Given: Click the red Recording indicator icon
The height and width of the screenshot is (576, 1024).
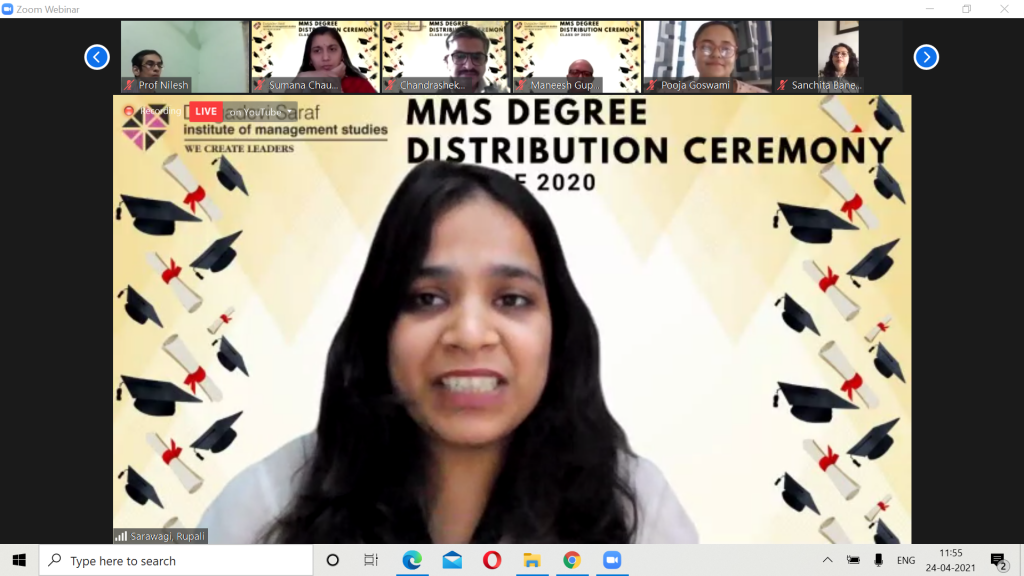Looking at the screenshot, I should (129, 111).
